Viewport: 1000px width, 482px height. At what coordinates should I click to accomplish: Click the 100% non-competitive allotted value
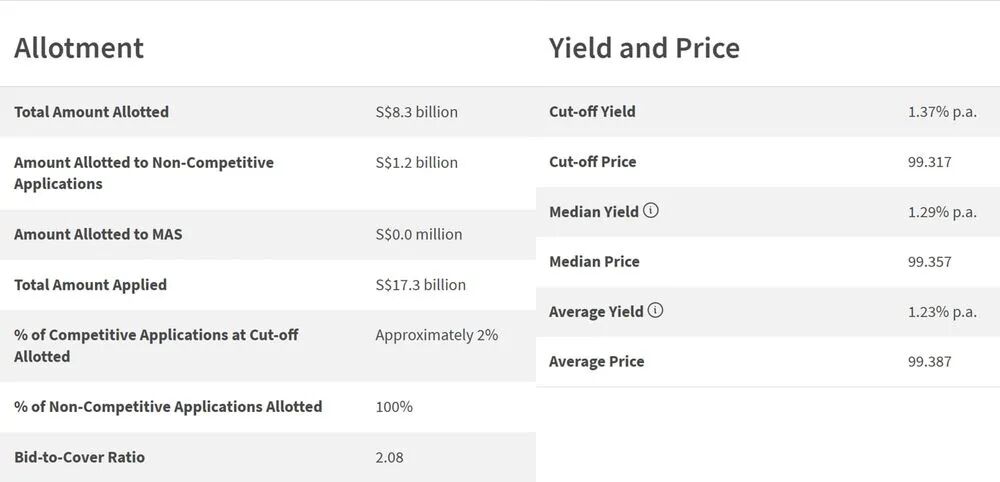click(x=394, y=407)
